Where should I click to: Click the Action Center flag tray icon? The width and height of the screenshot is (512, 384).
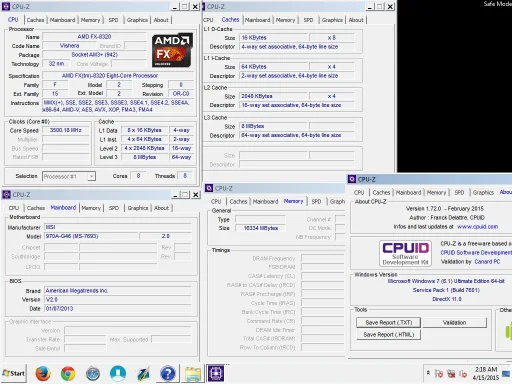(439, 374)
